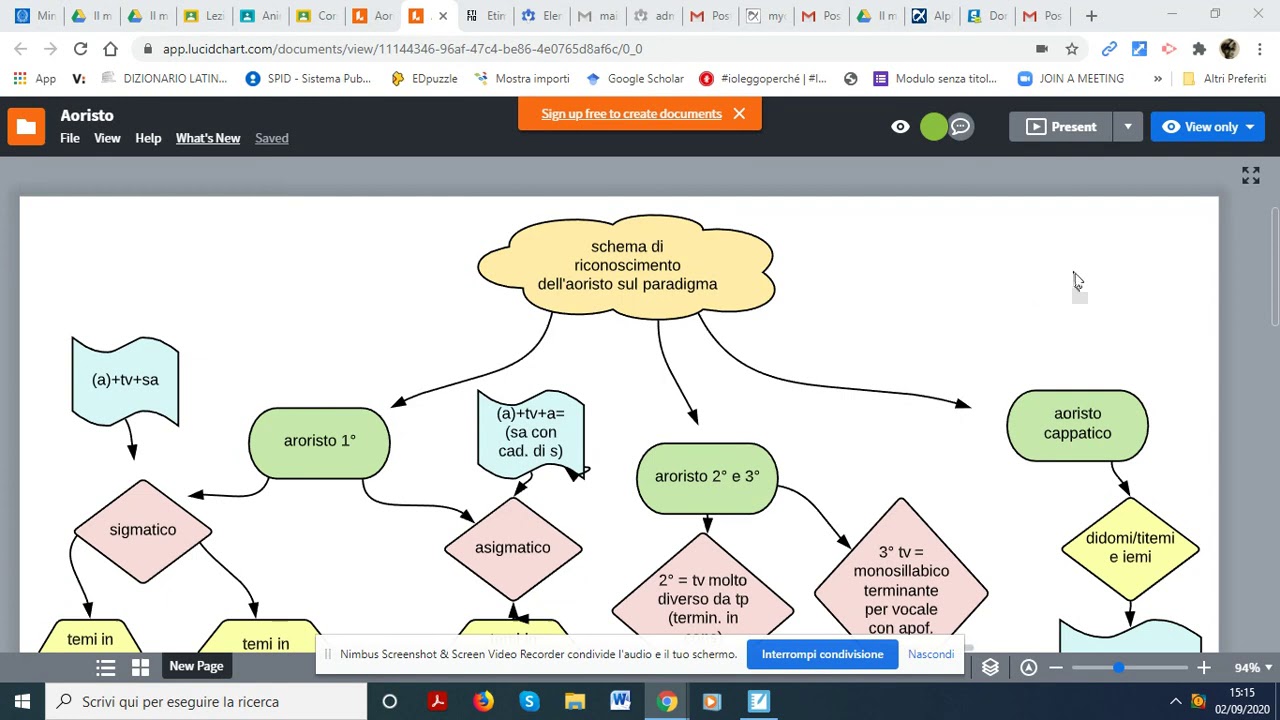Open Word from the taskbar
Screen dimensions: 1280x720
point(620,702)
